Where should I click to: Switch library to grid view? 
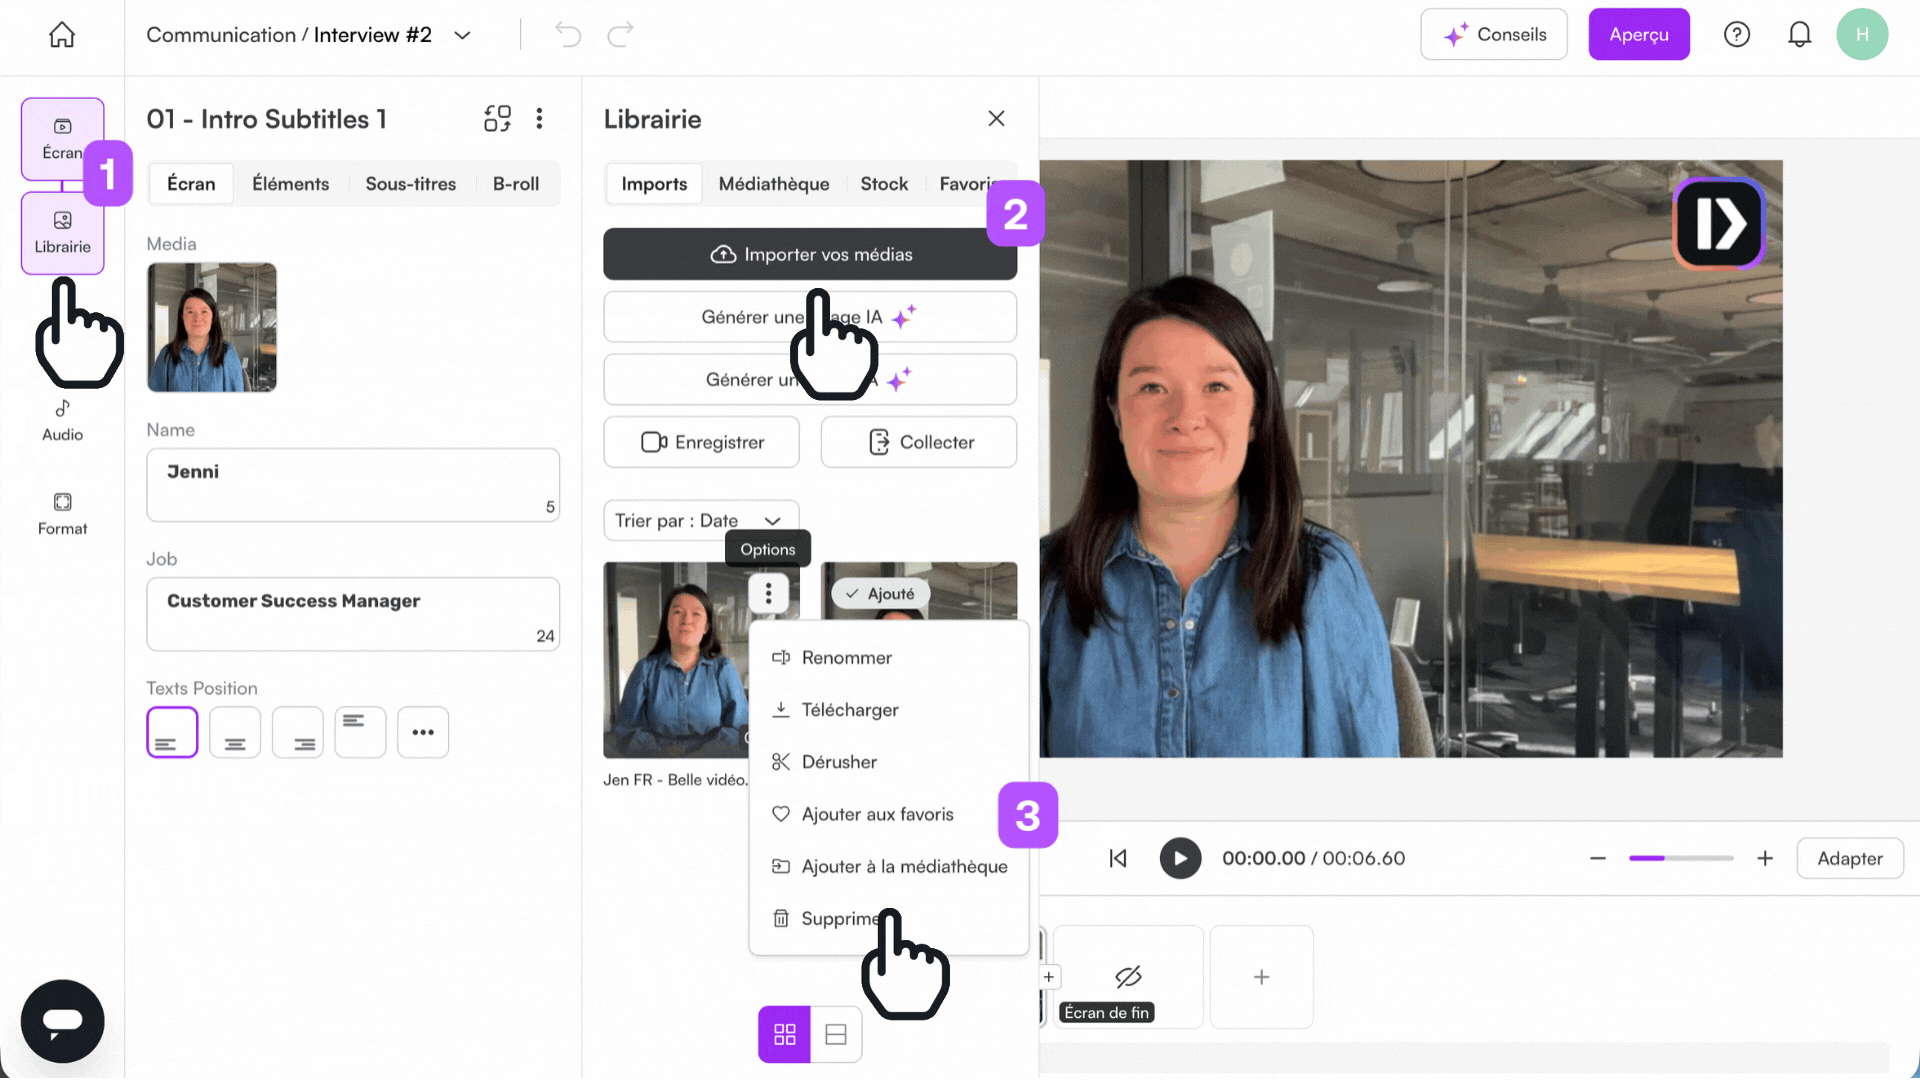(784, 1034)
